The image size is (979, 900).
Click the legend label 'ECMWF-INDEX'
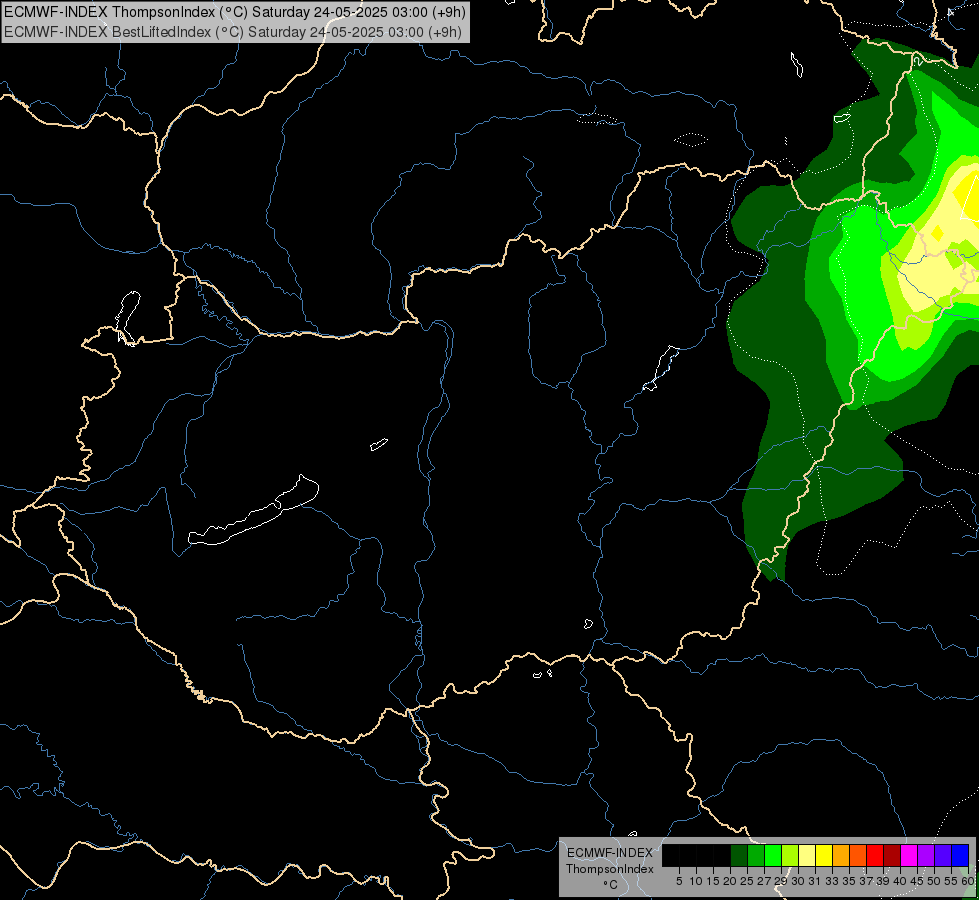[610, 853]
